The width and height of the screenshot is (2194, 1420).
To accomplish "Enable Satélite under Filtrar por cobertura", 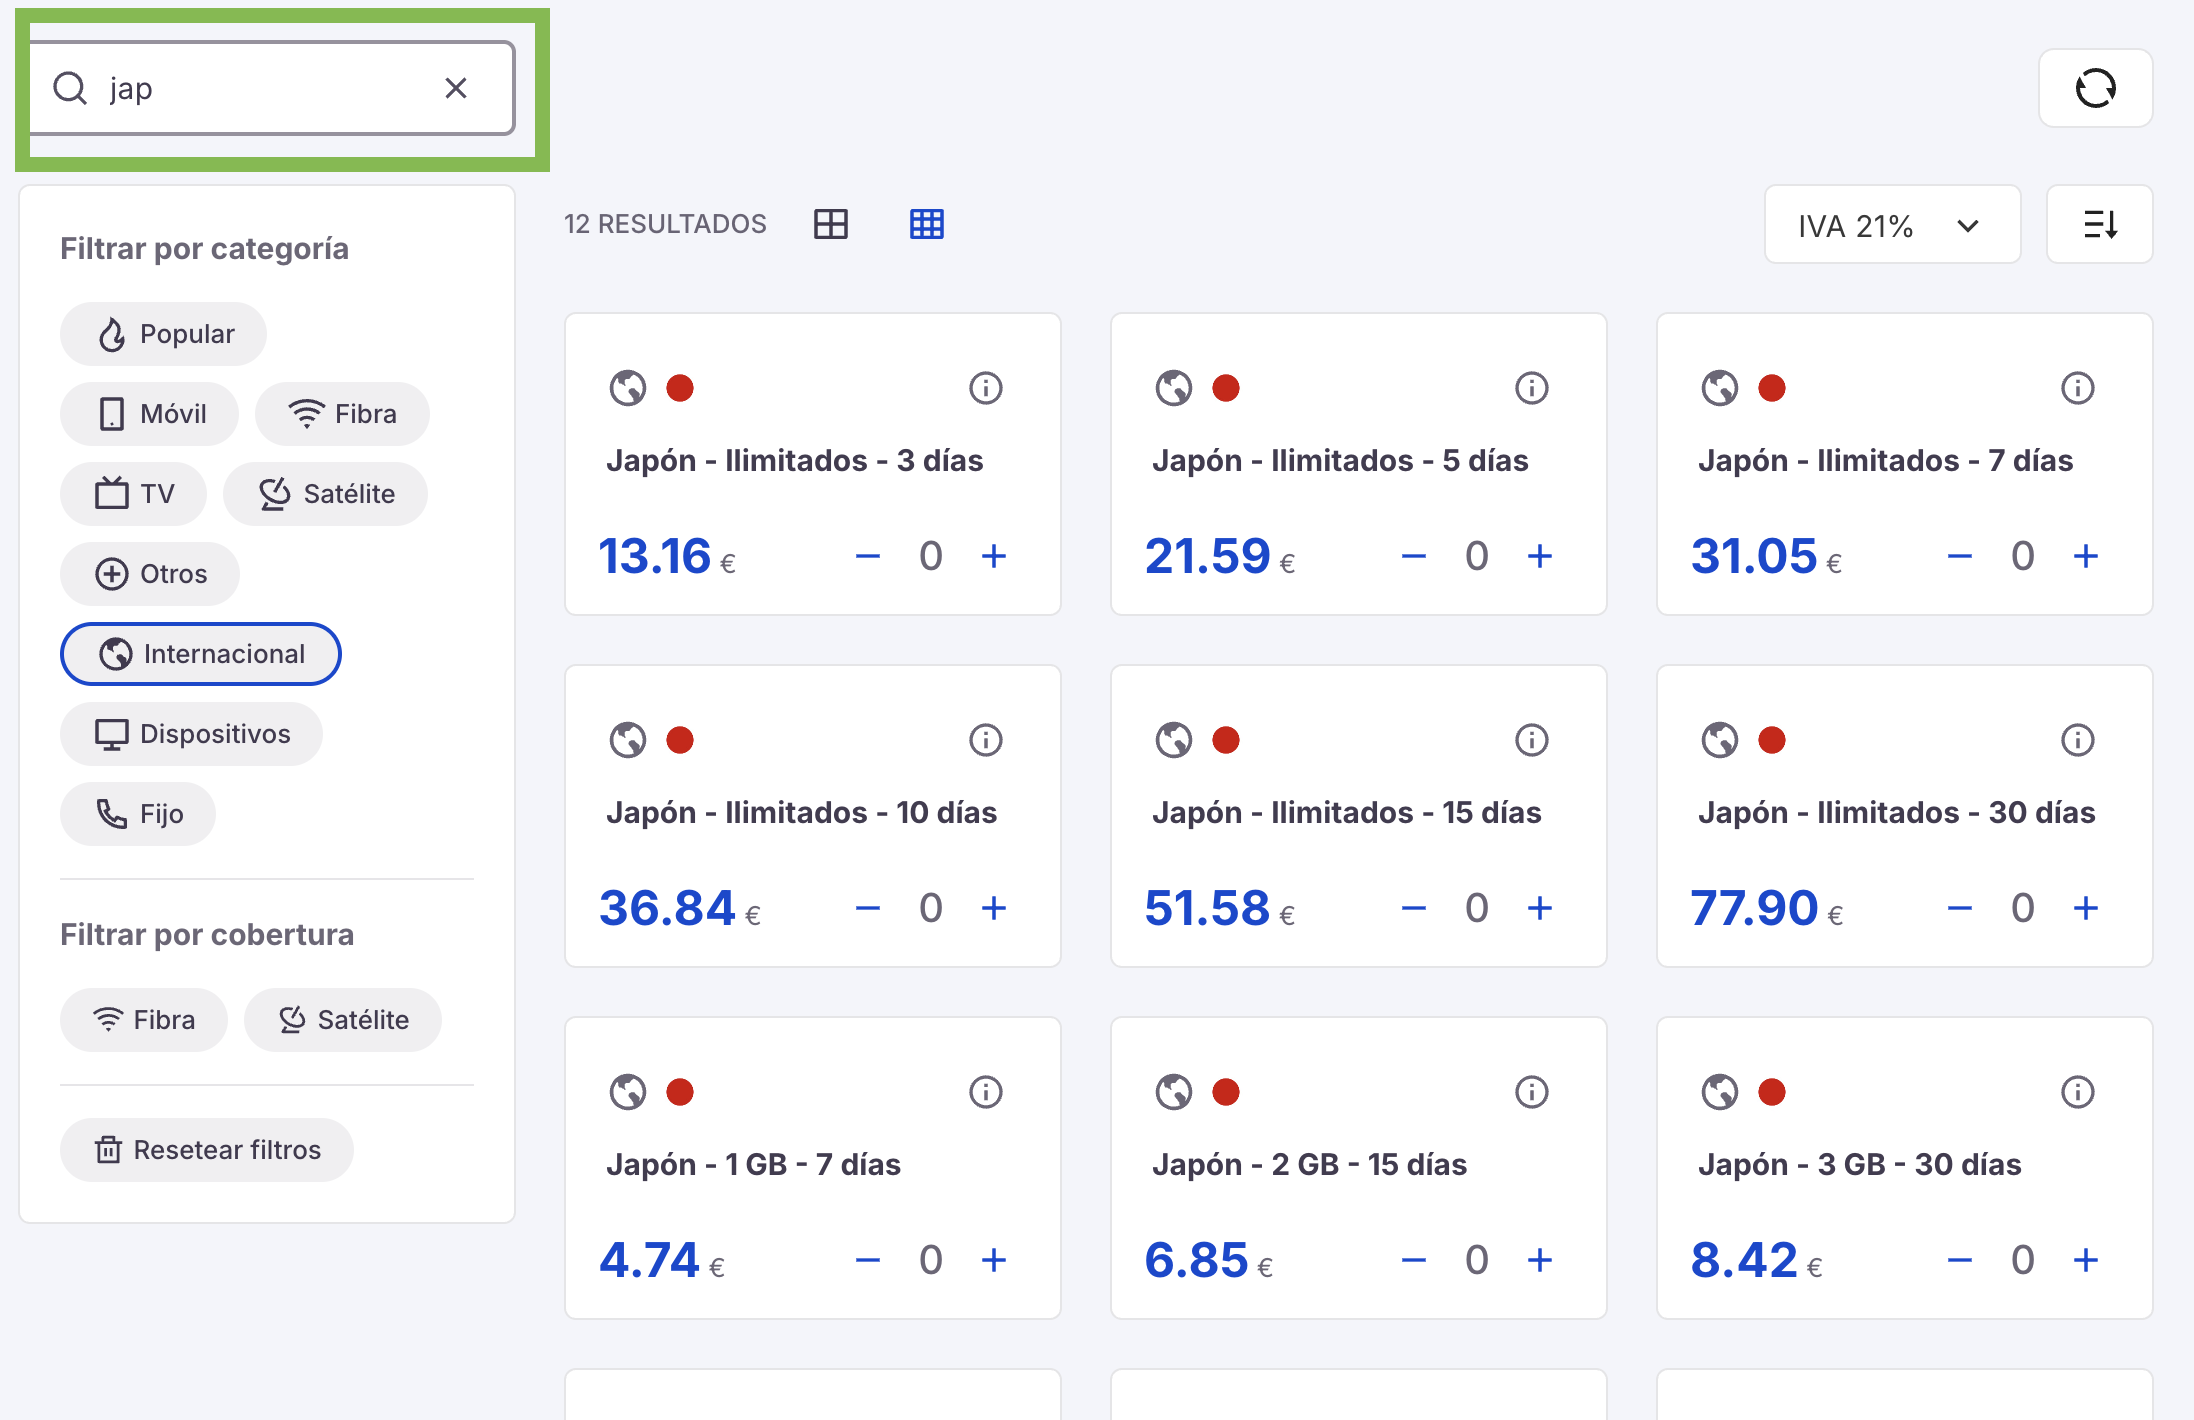I will pos(343,1020).
